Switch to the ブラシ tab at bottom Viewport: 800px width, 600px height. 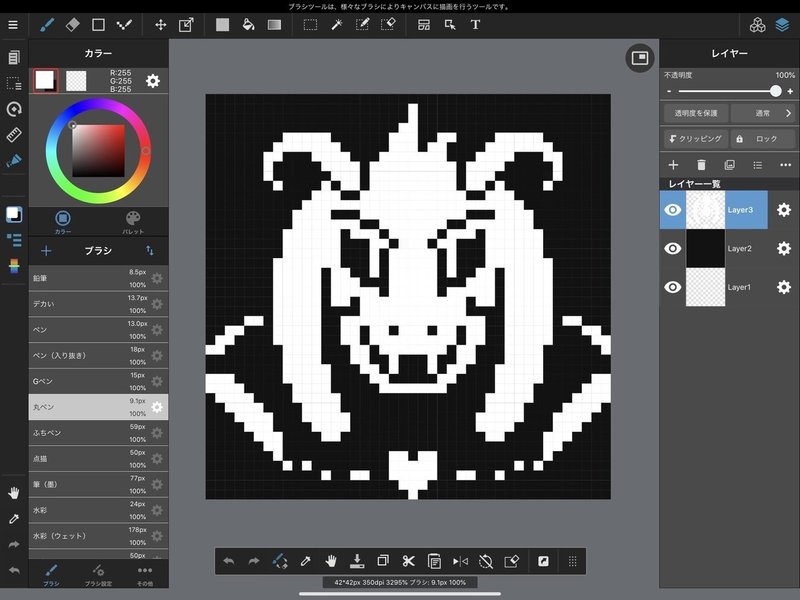[51, 574]
